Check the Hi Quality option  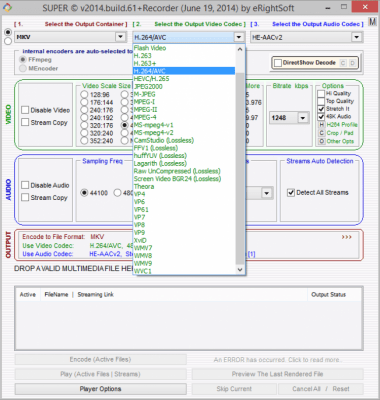pyautogui.click(x=321, y=93)
